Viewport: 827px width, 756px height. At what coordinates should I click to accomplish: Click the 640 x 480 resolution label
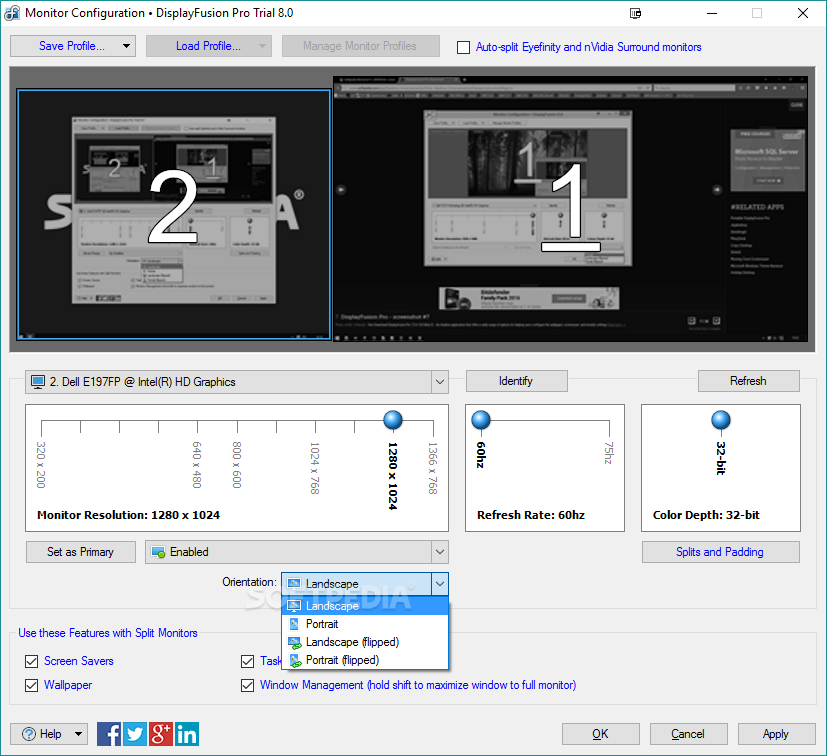(197, 465)
